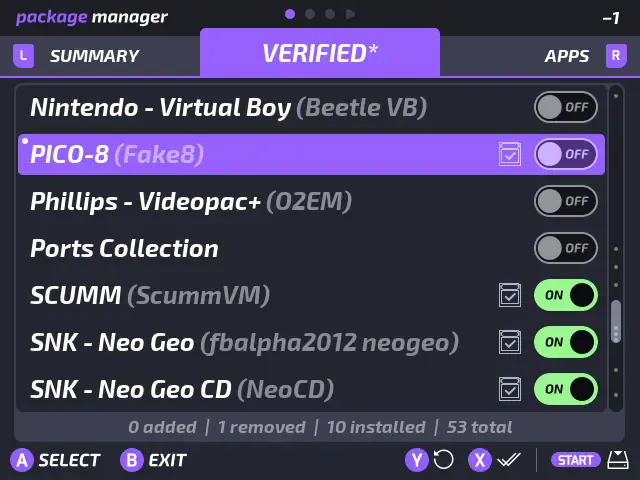The image size is (640, 480).
Task: Click the L shoulder button icon
Action: (23, 56)
